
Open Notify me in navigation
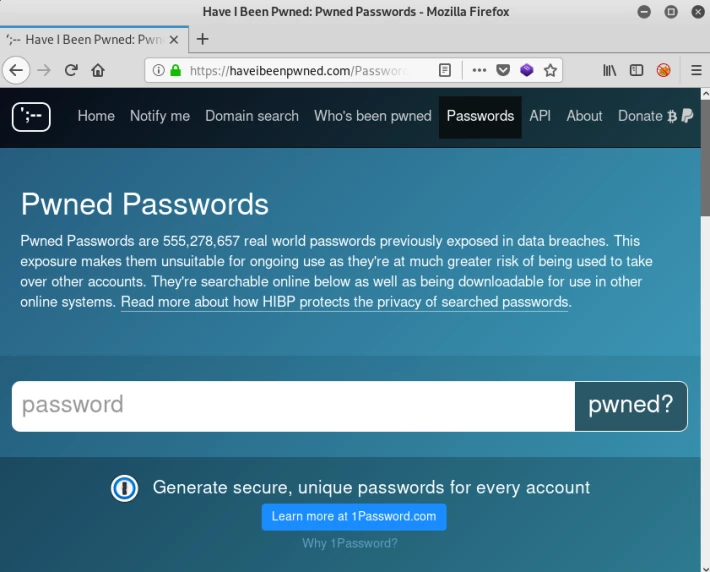(160, 116)
